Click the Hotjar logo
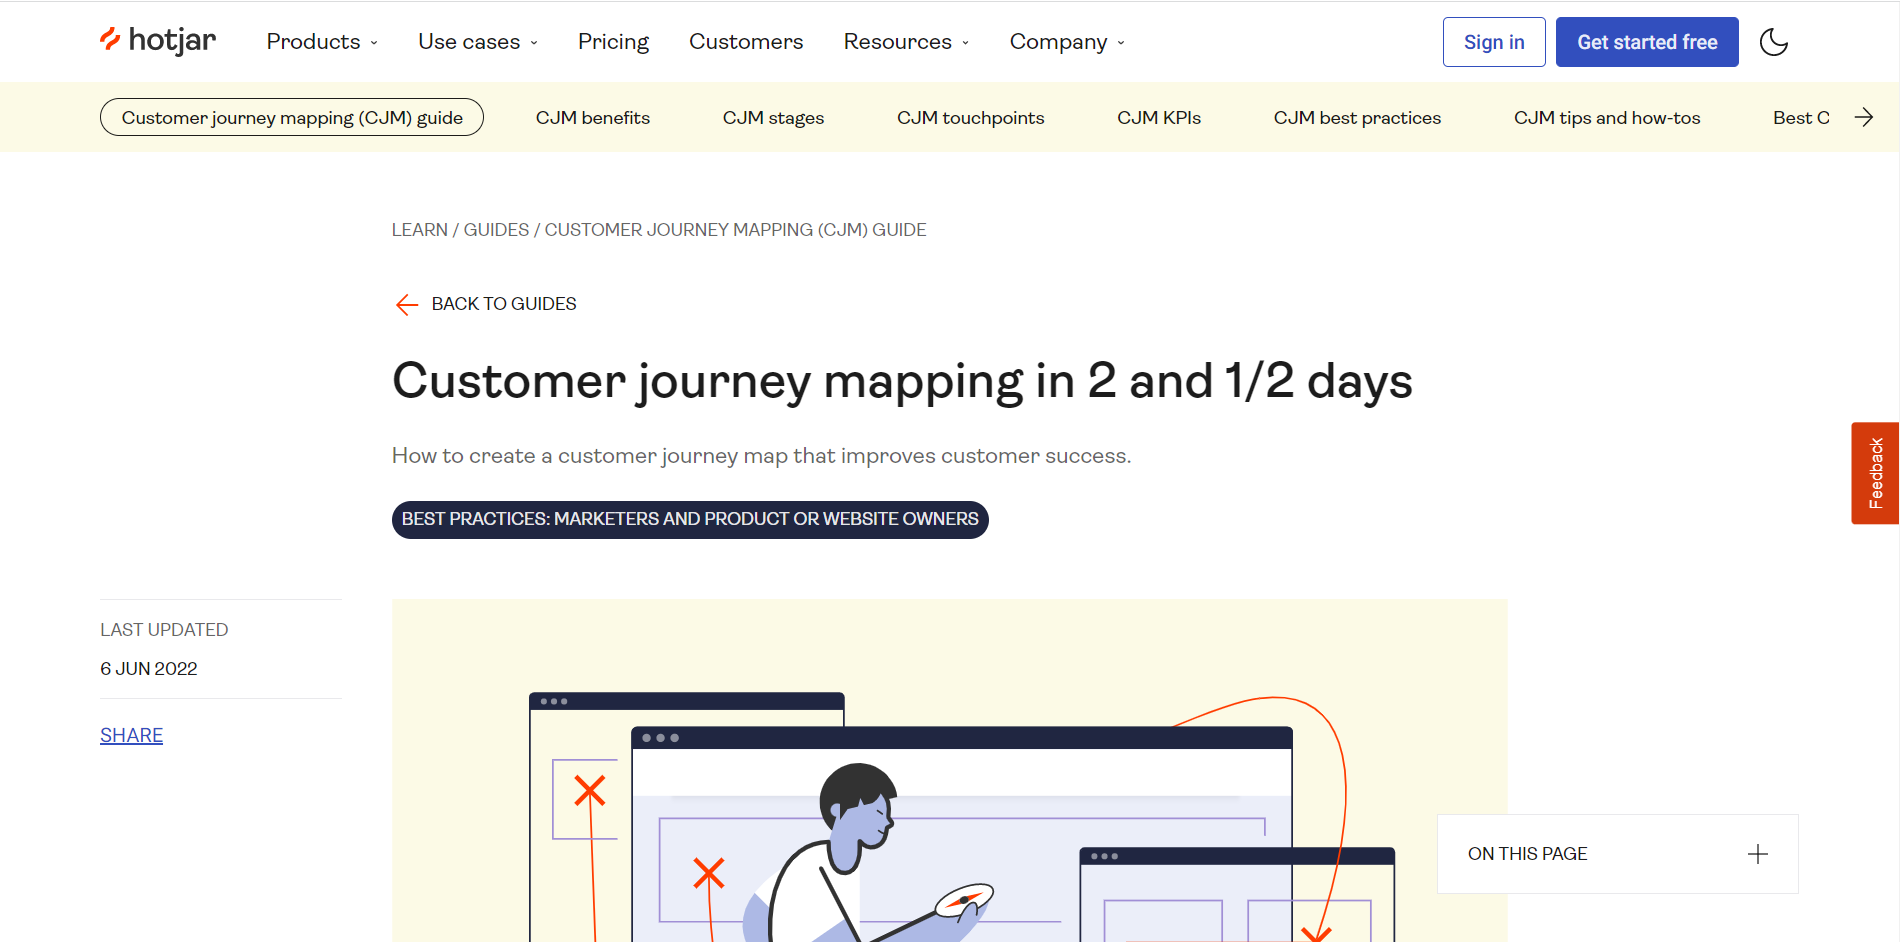 tap(158, 41)
